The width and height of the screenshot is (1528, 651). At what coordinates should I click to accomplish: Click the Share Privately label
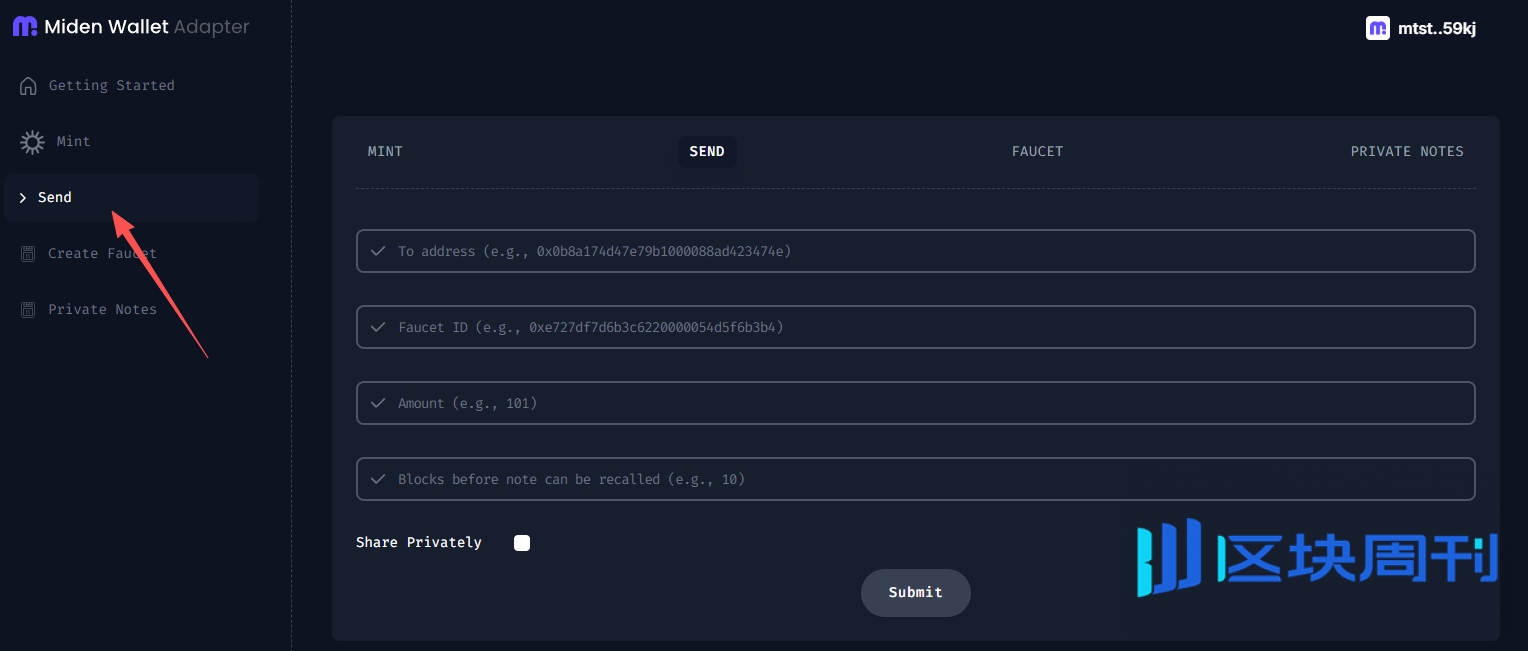(419, 543)
